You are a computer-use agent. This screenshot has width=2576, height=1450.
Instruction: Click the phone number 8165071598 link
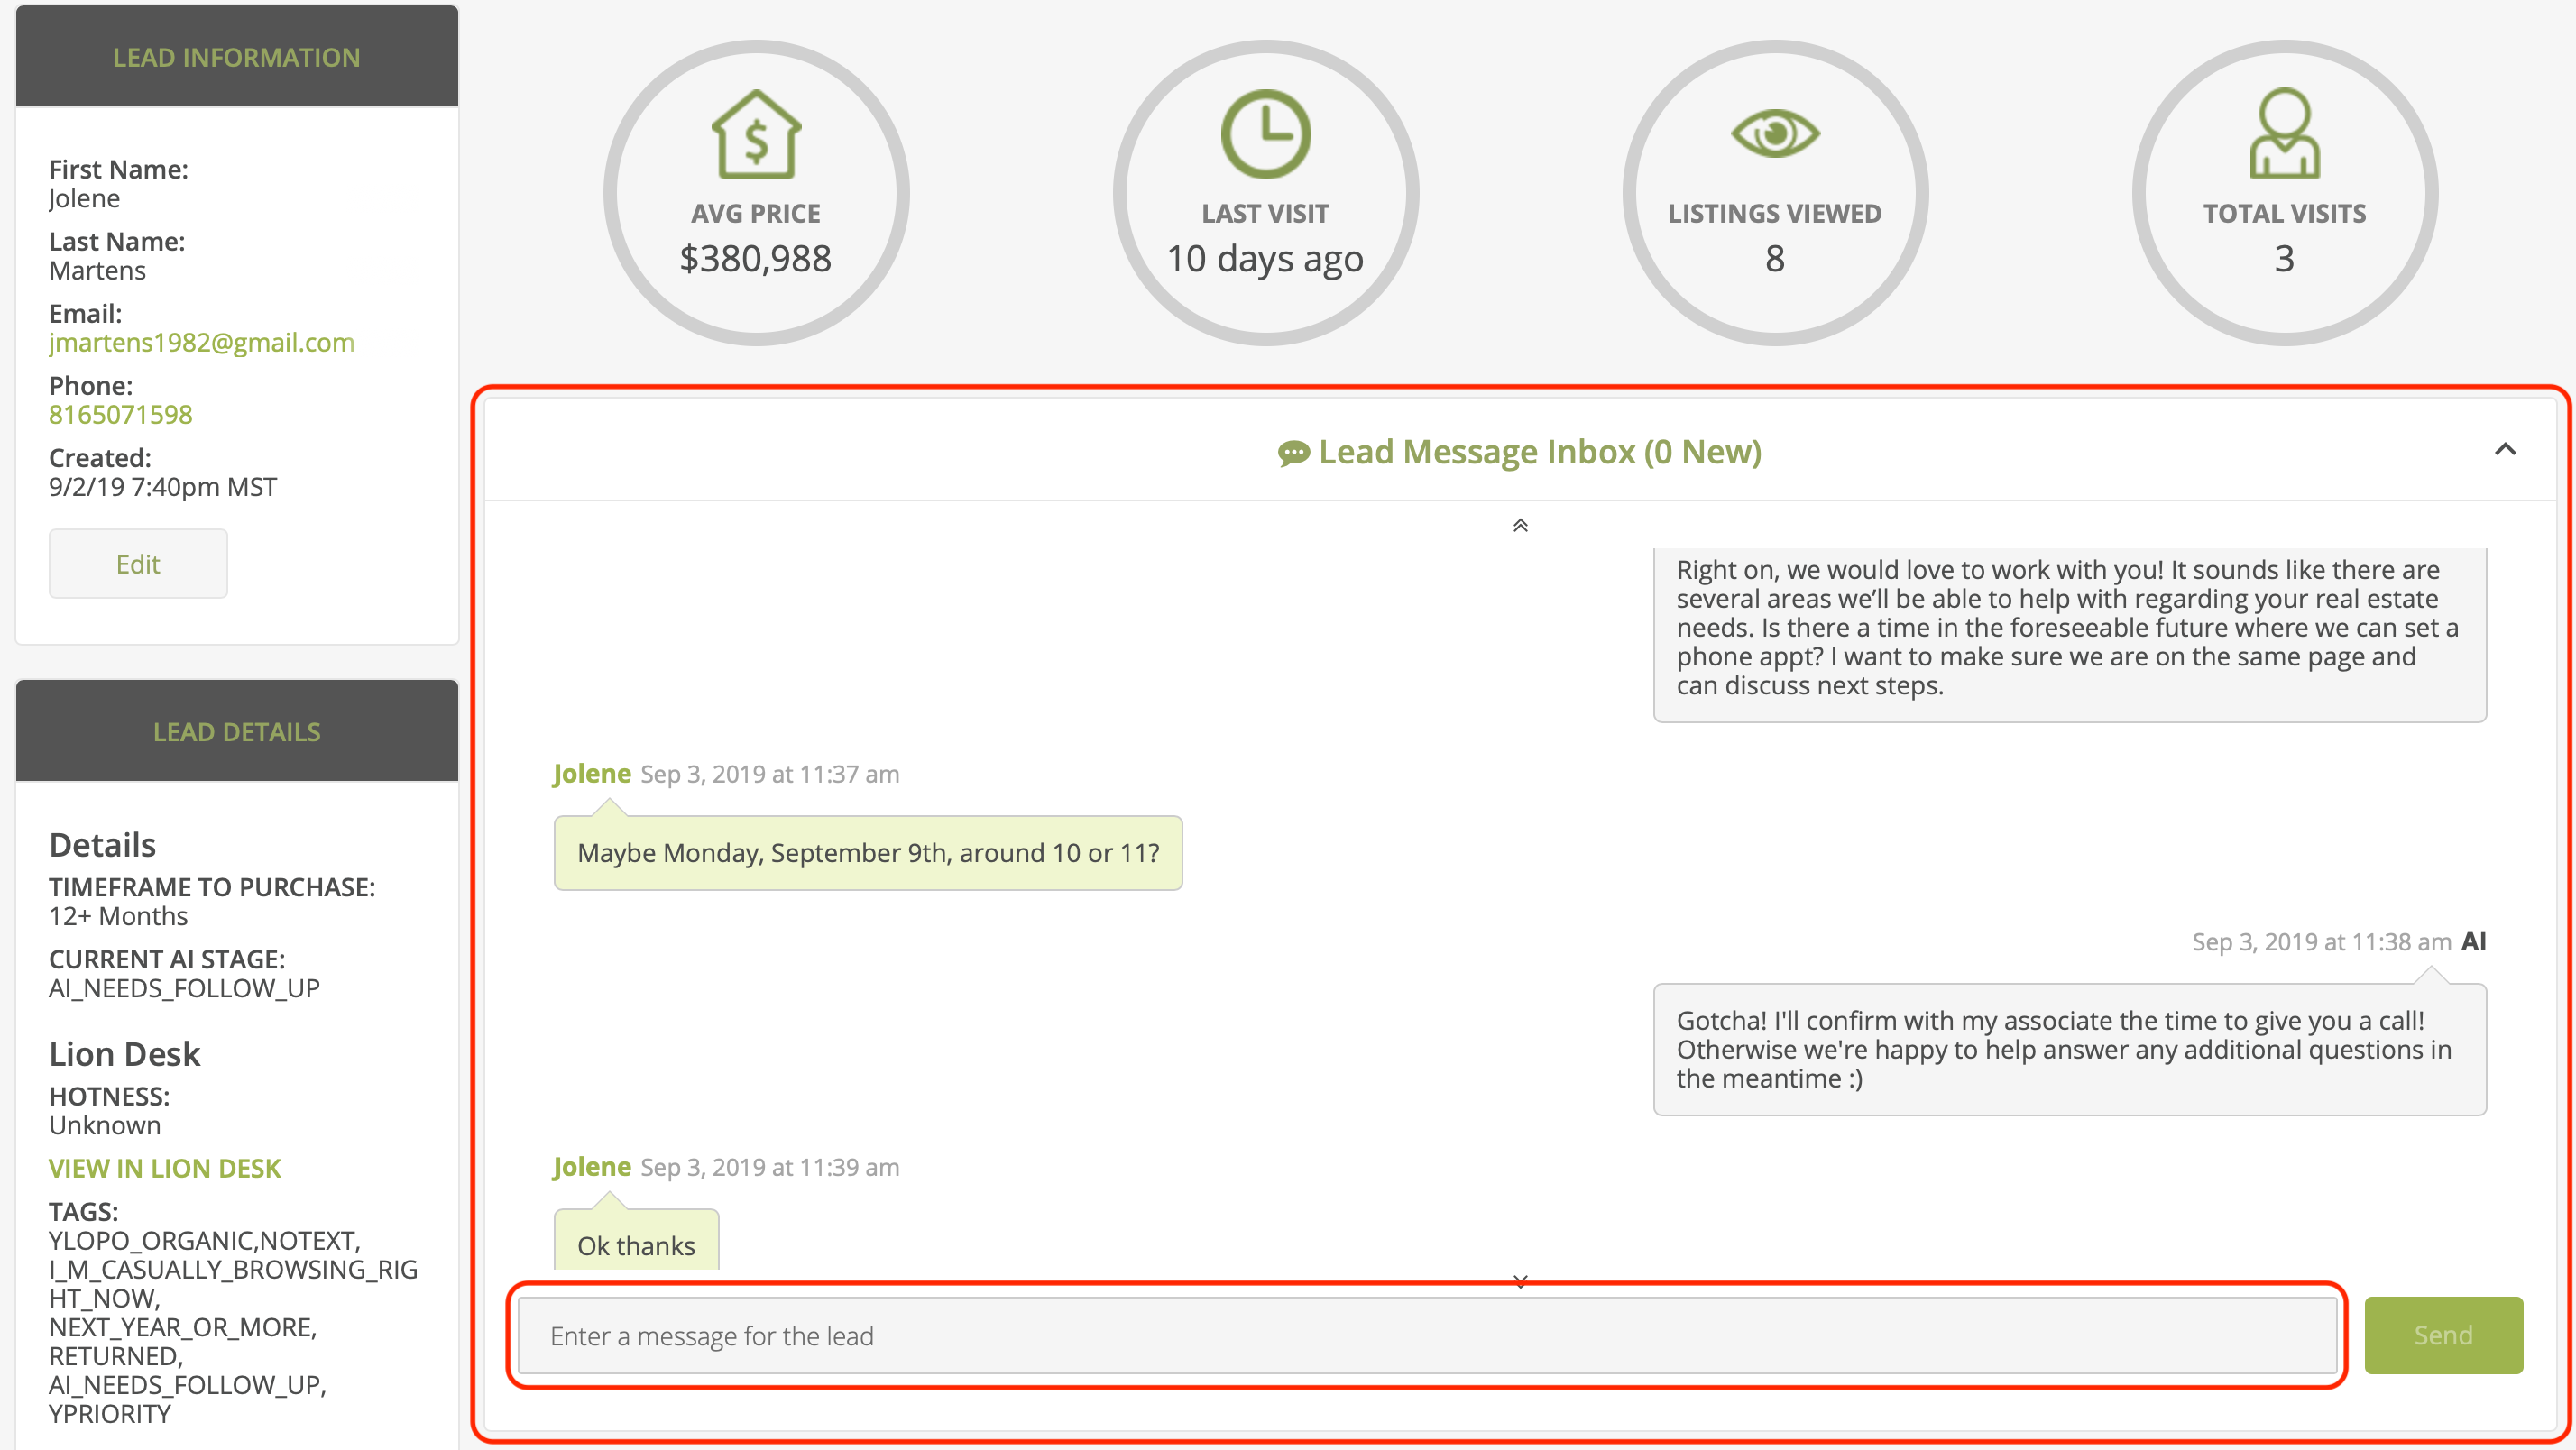tap(120, 414)
